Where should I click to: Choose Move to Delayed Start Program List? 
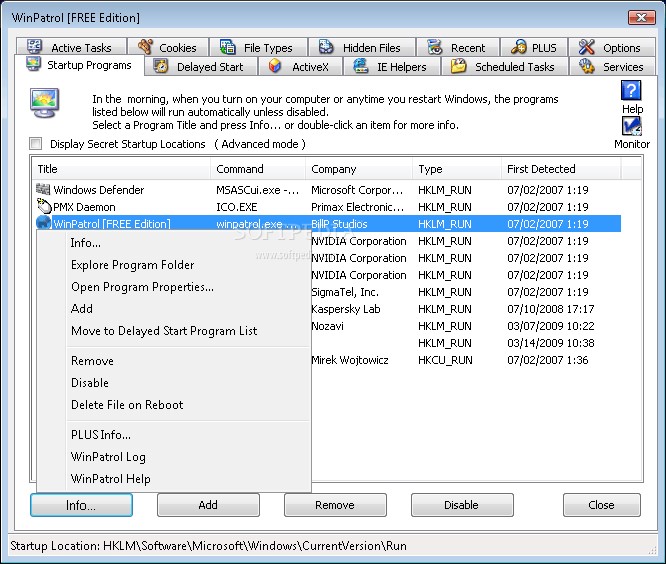click(x=164, y=331)
